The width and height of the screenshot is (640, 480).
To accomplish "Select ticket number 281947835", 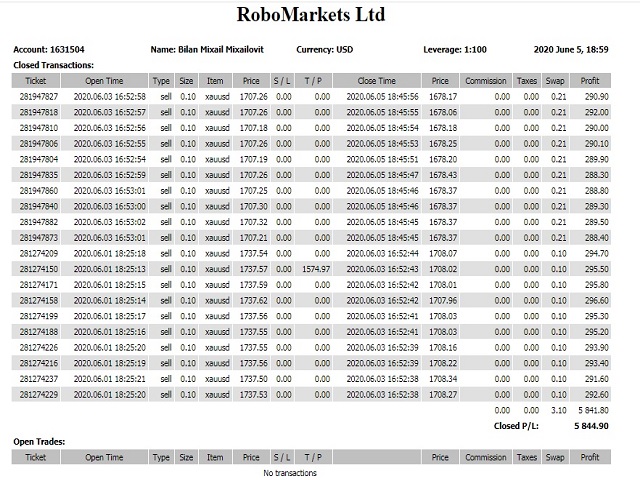I will 39,175.
